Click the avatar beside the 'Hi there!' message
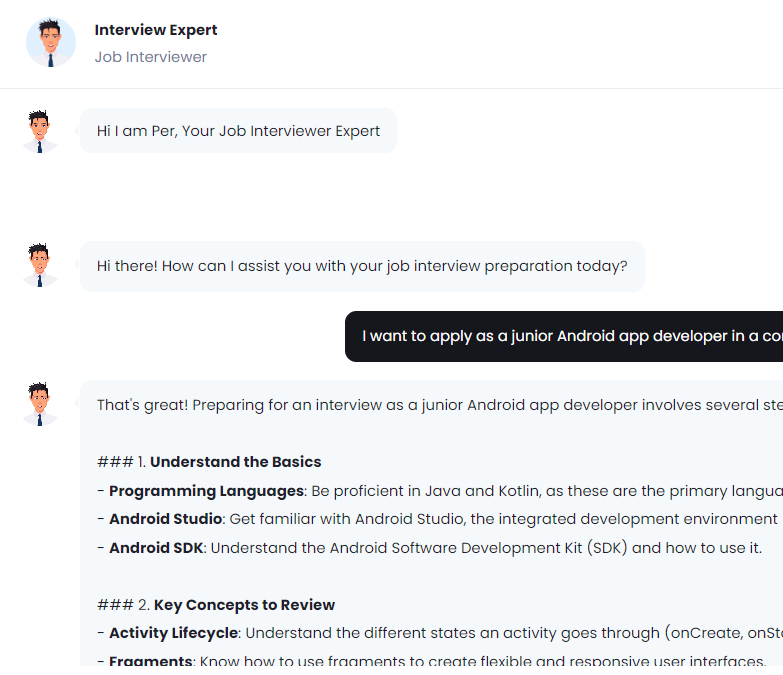The height and width of the screenshot is (675, 783). (39, 266)
